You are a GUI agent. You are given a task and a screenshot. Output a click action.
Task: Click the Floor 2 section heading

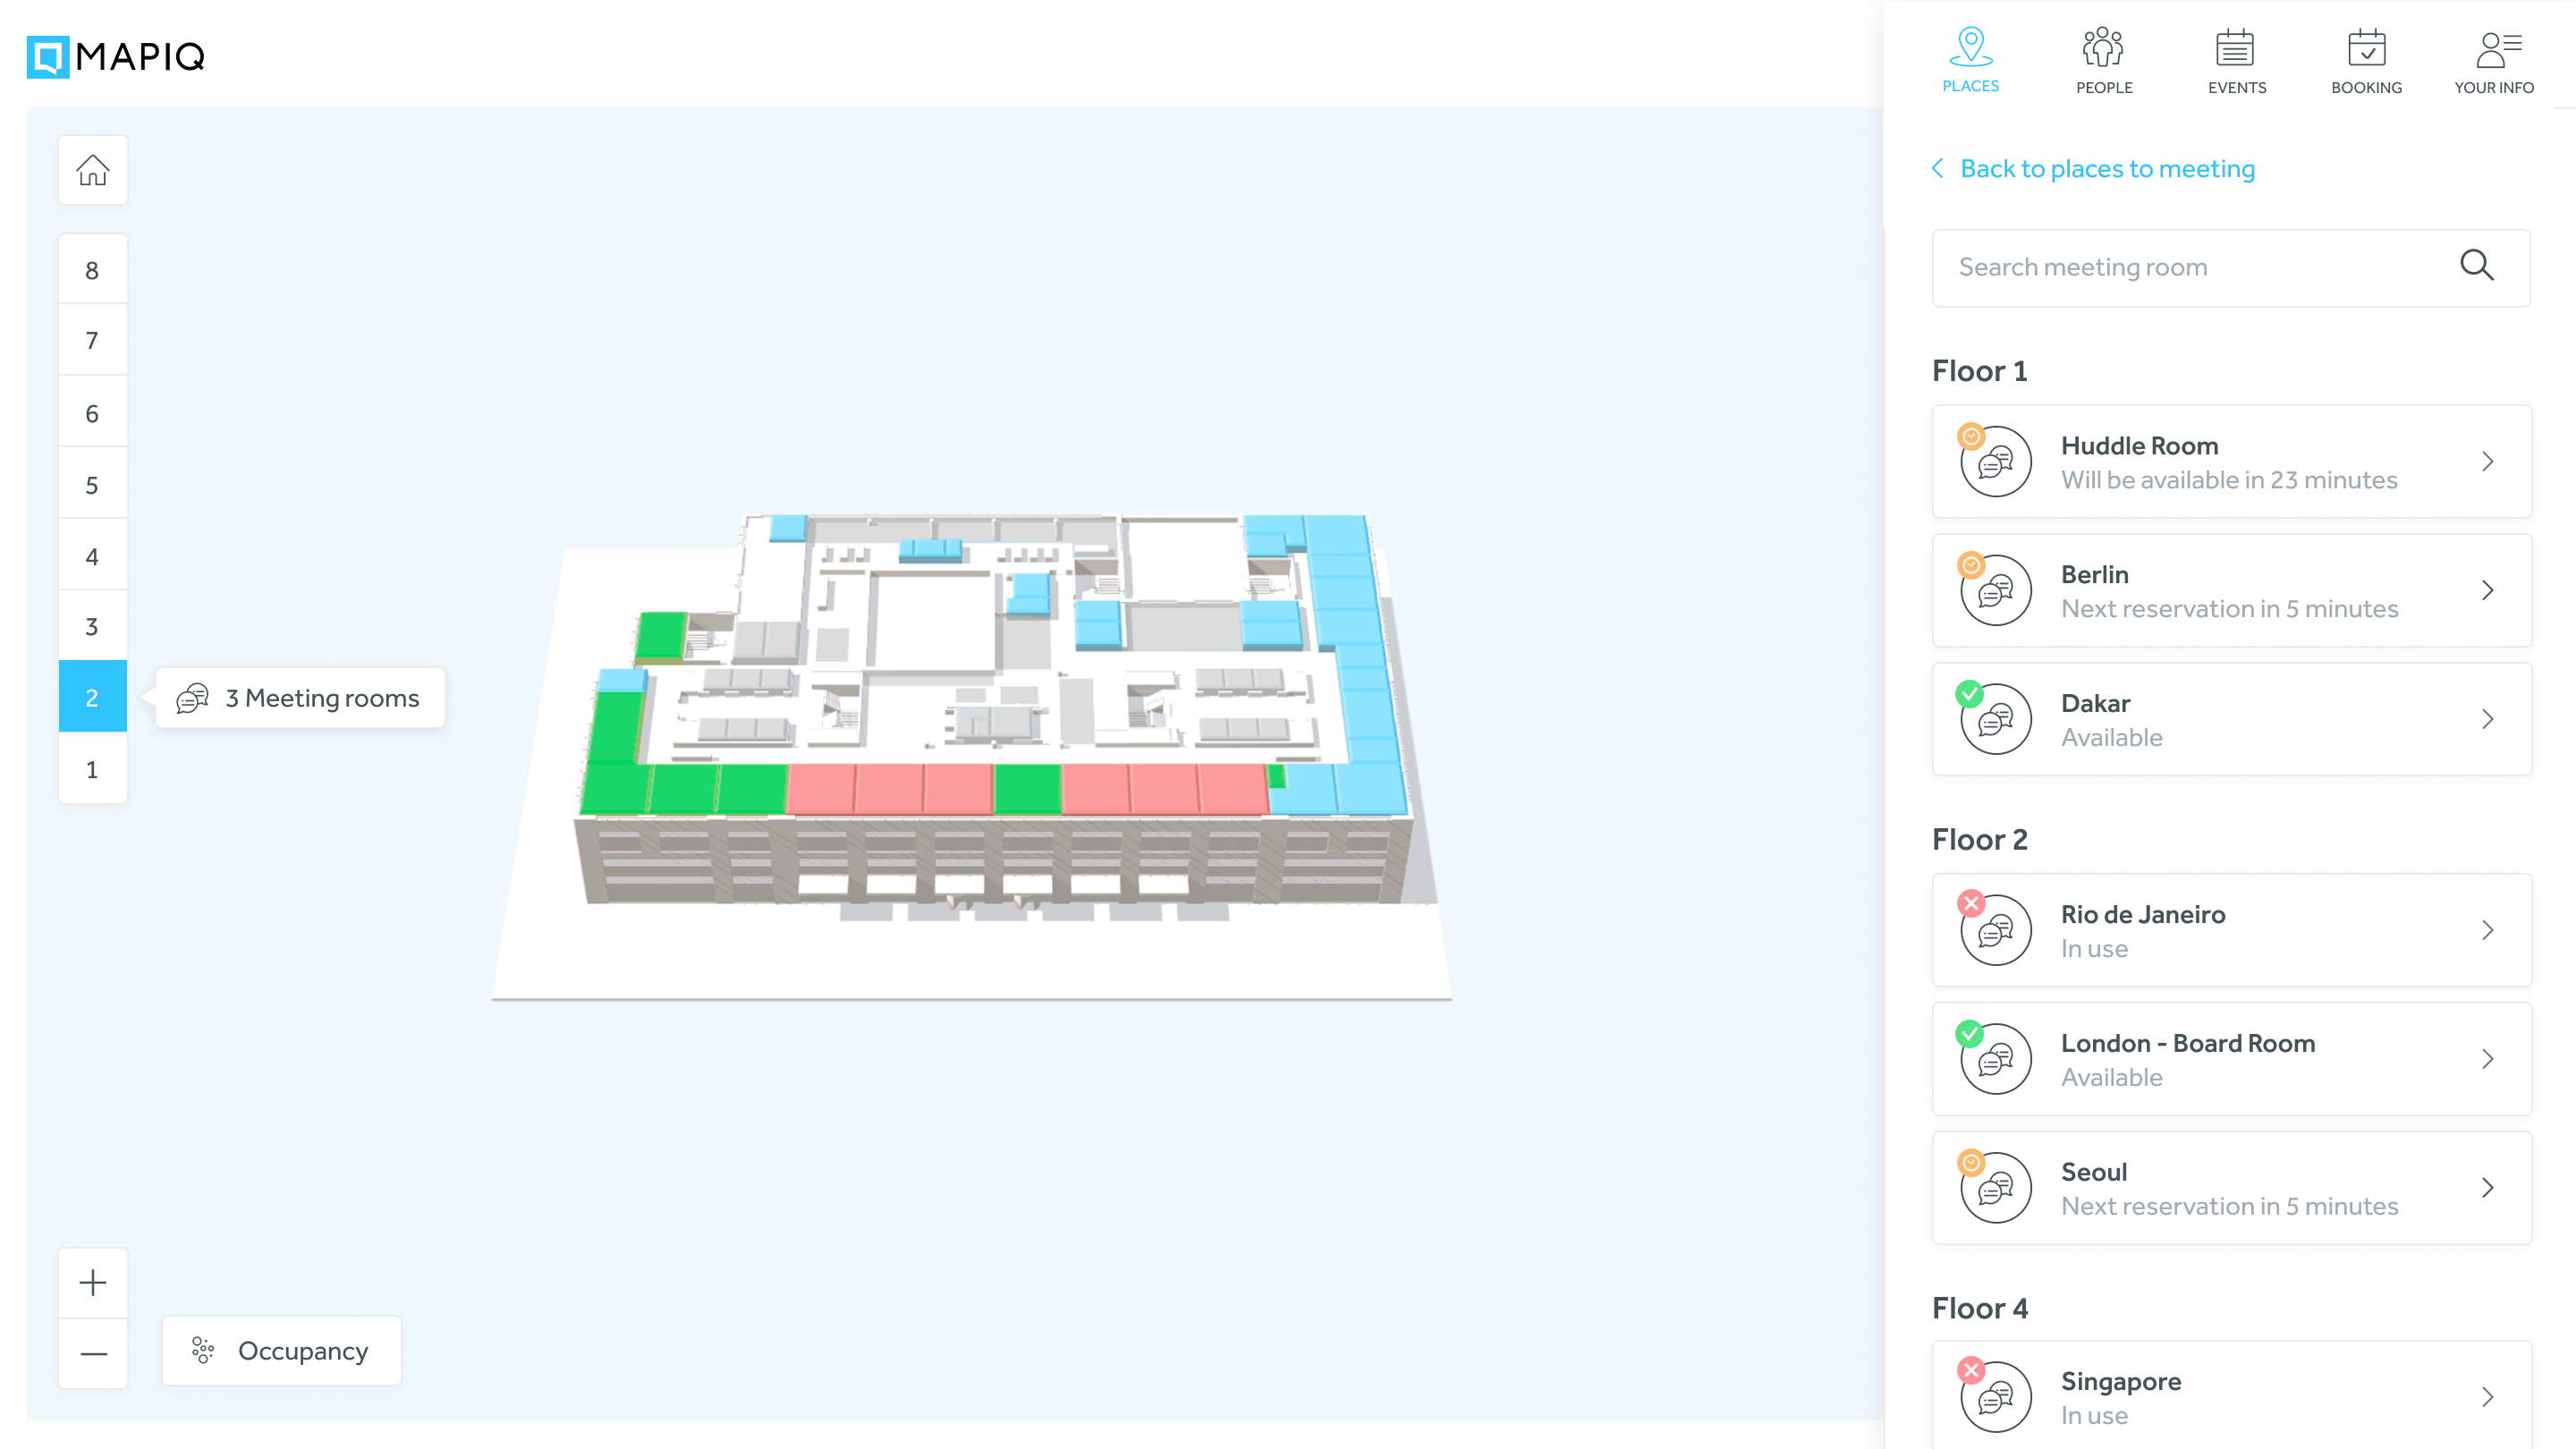(x=1979, y=840)
